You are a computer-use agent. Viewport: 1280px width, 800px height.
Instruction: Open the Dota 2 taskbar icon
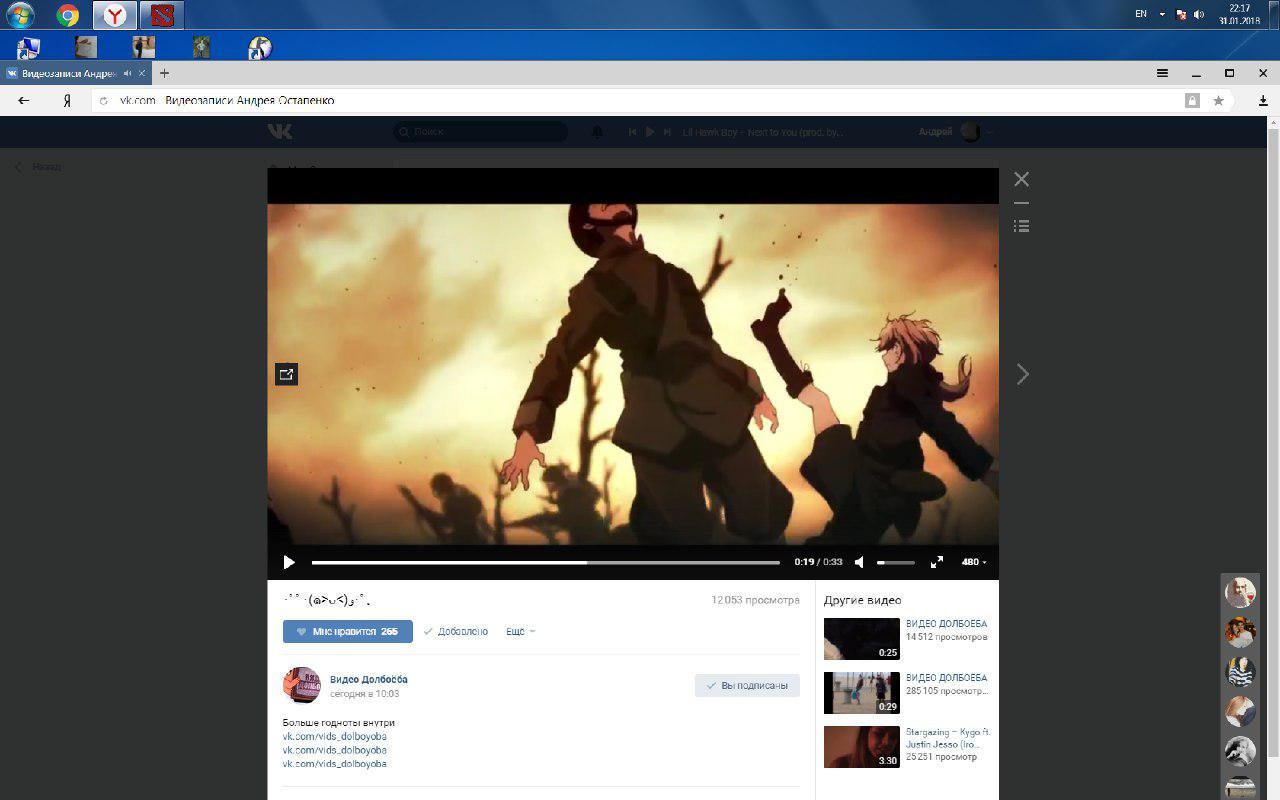pyautogui.click(x=162, y=15)
